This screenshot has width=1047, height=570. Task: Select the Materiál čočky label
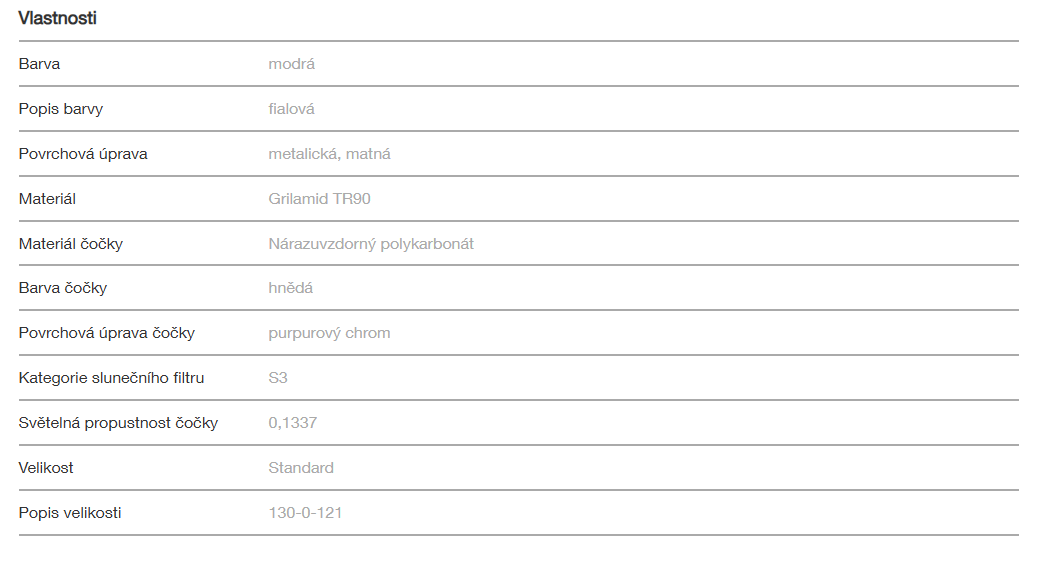(71, 244)
